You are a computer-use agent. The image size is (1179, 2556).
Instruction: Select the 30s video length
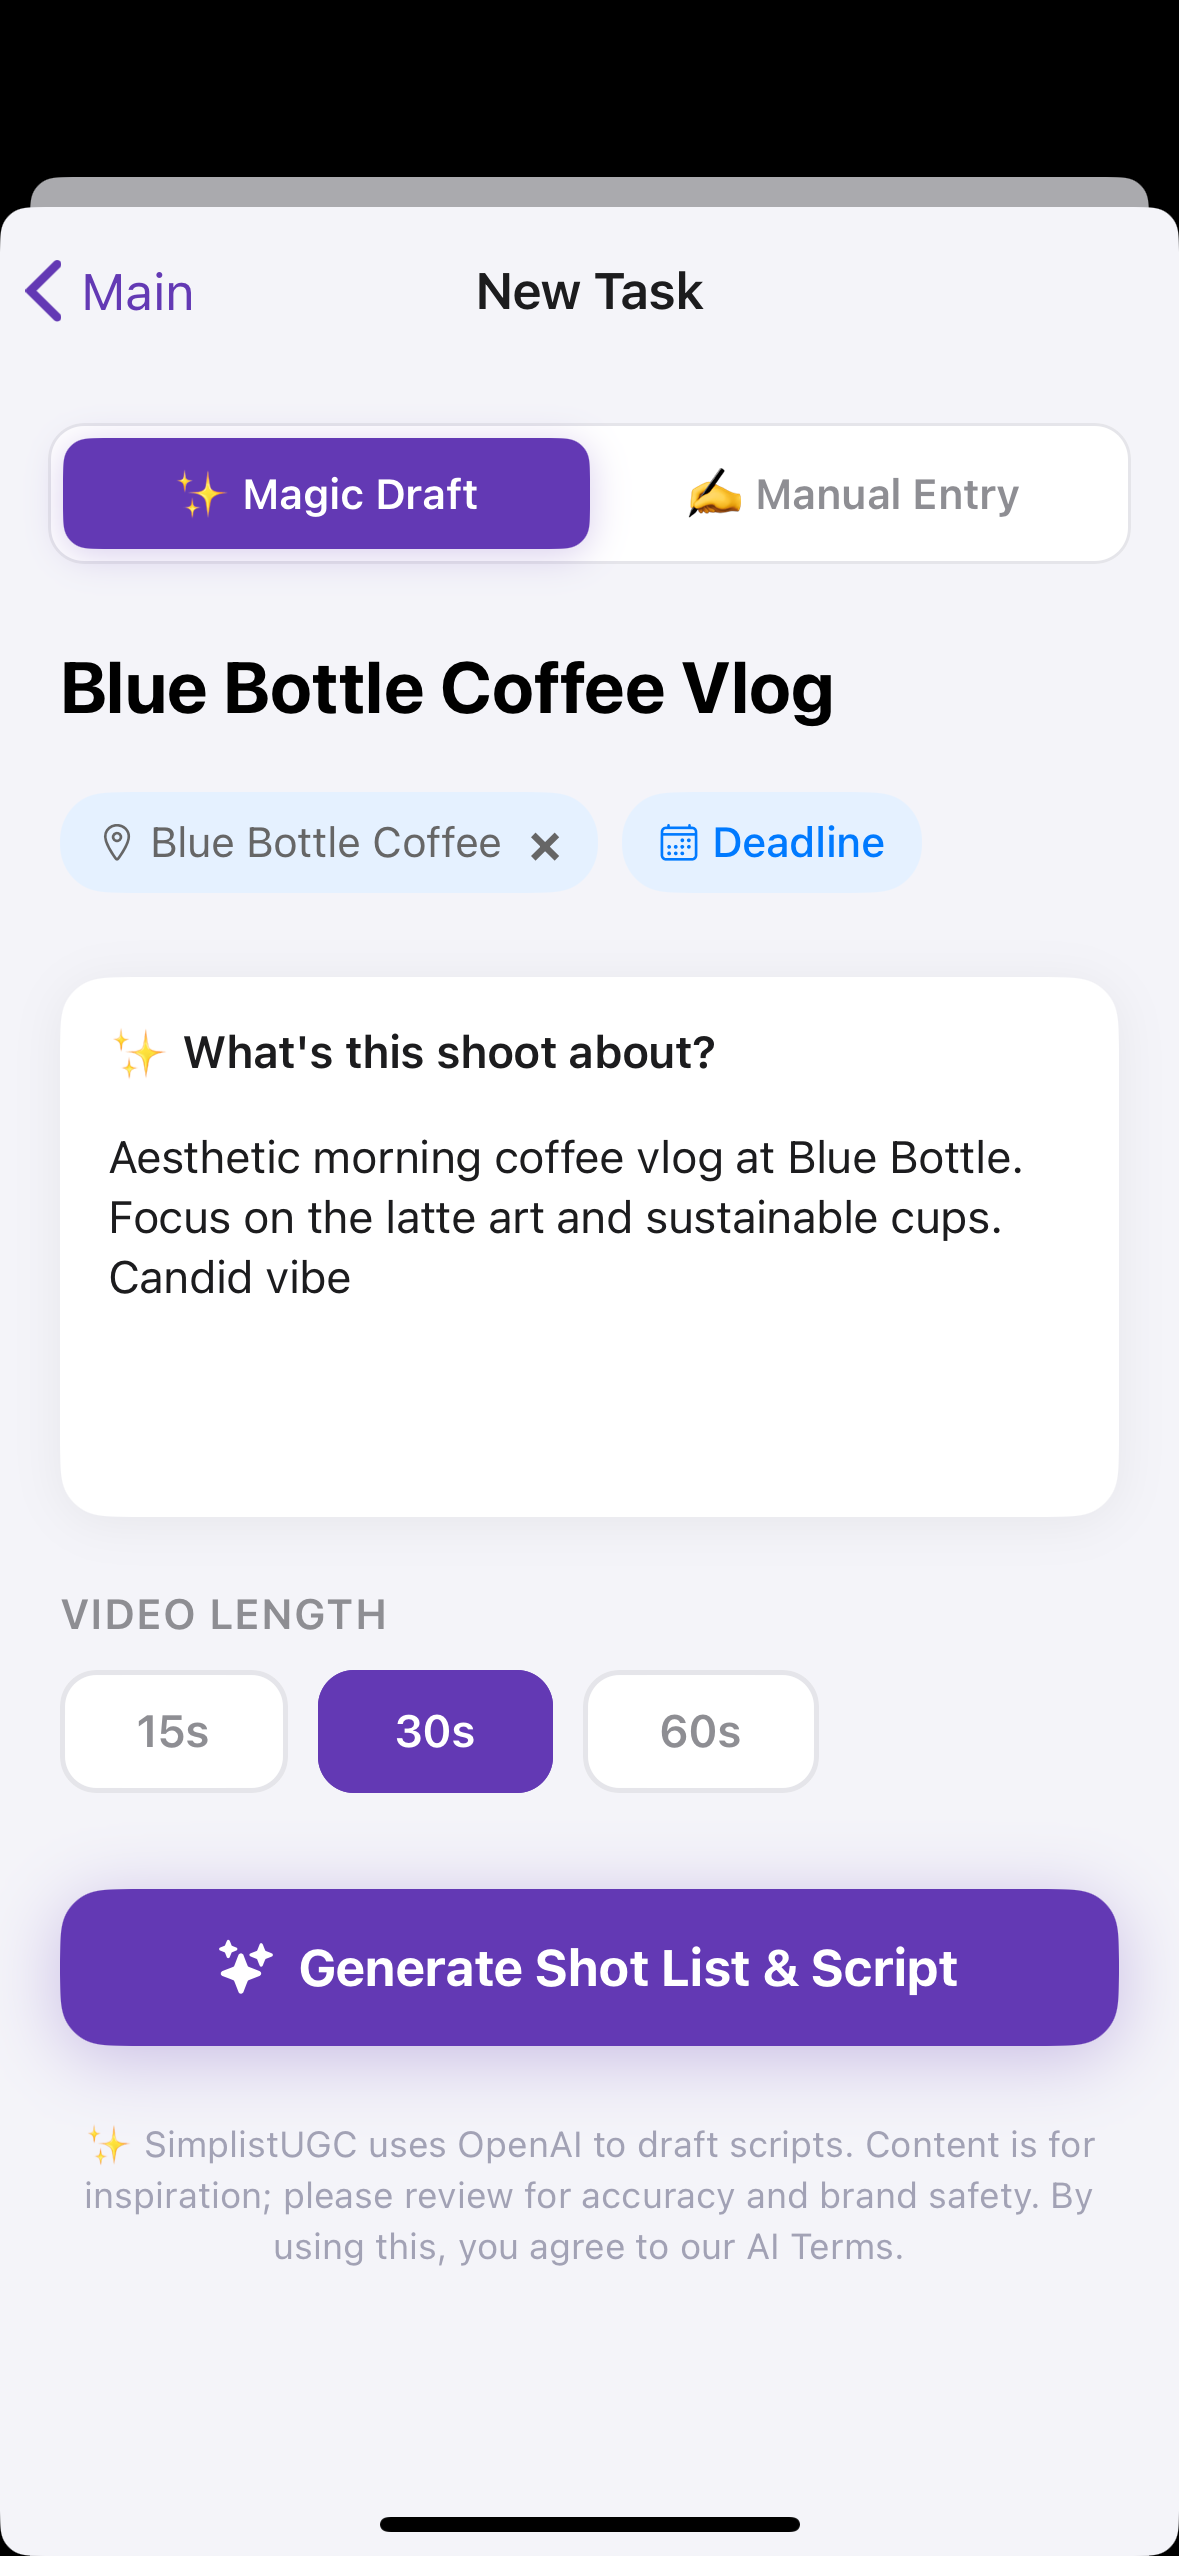435,1731
